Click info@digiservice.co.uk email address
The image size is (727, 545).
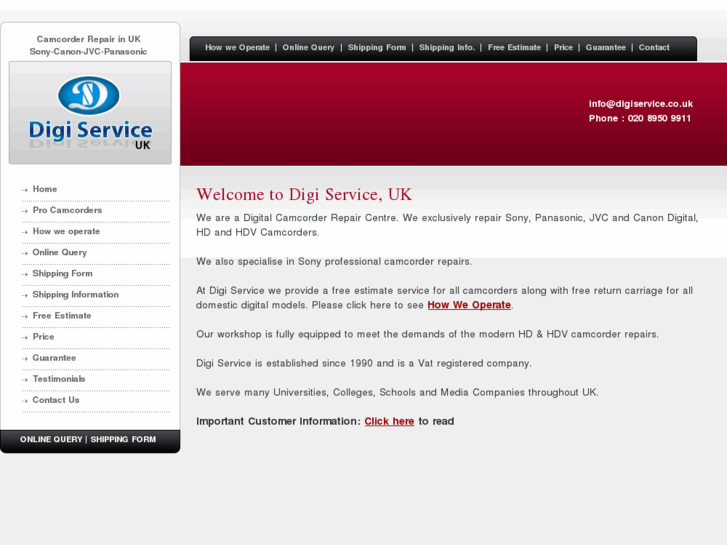(x=641, y=104)
